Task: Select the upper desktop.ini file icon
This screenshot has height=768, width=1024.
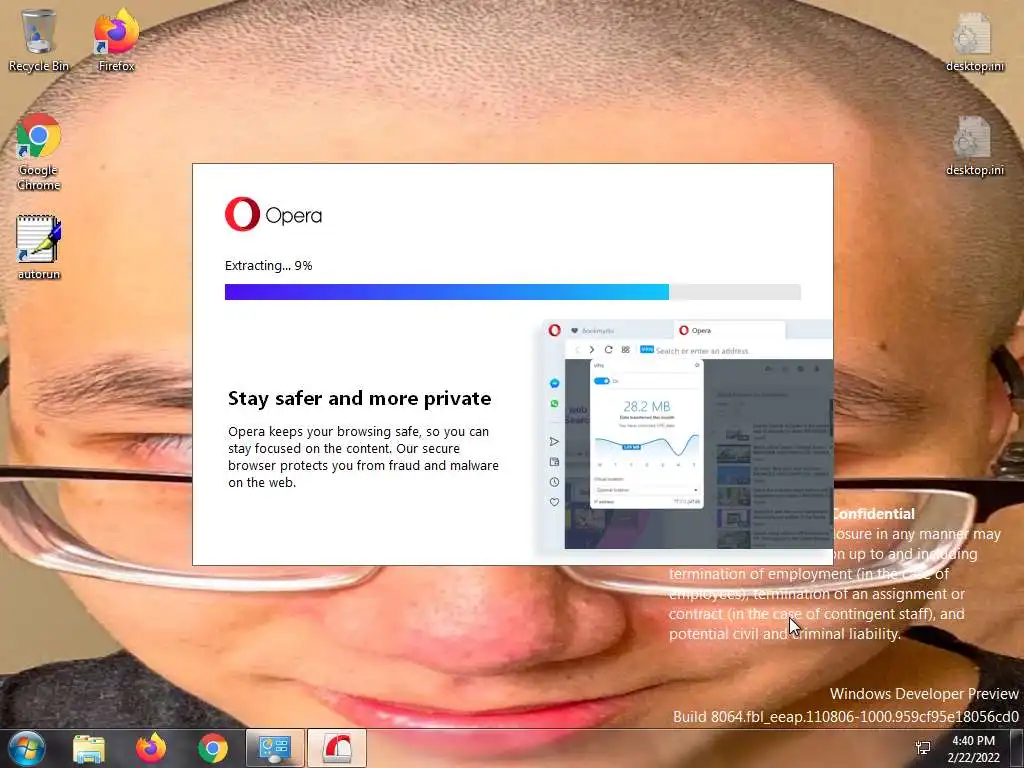Action: click(974, 40)
